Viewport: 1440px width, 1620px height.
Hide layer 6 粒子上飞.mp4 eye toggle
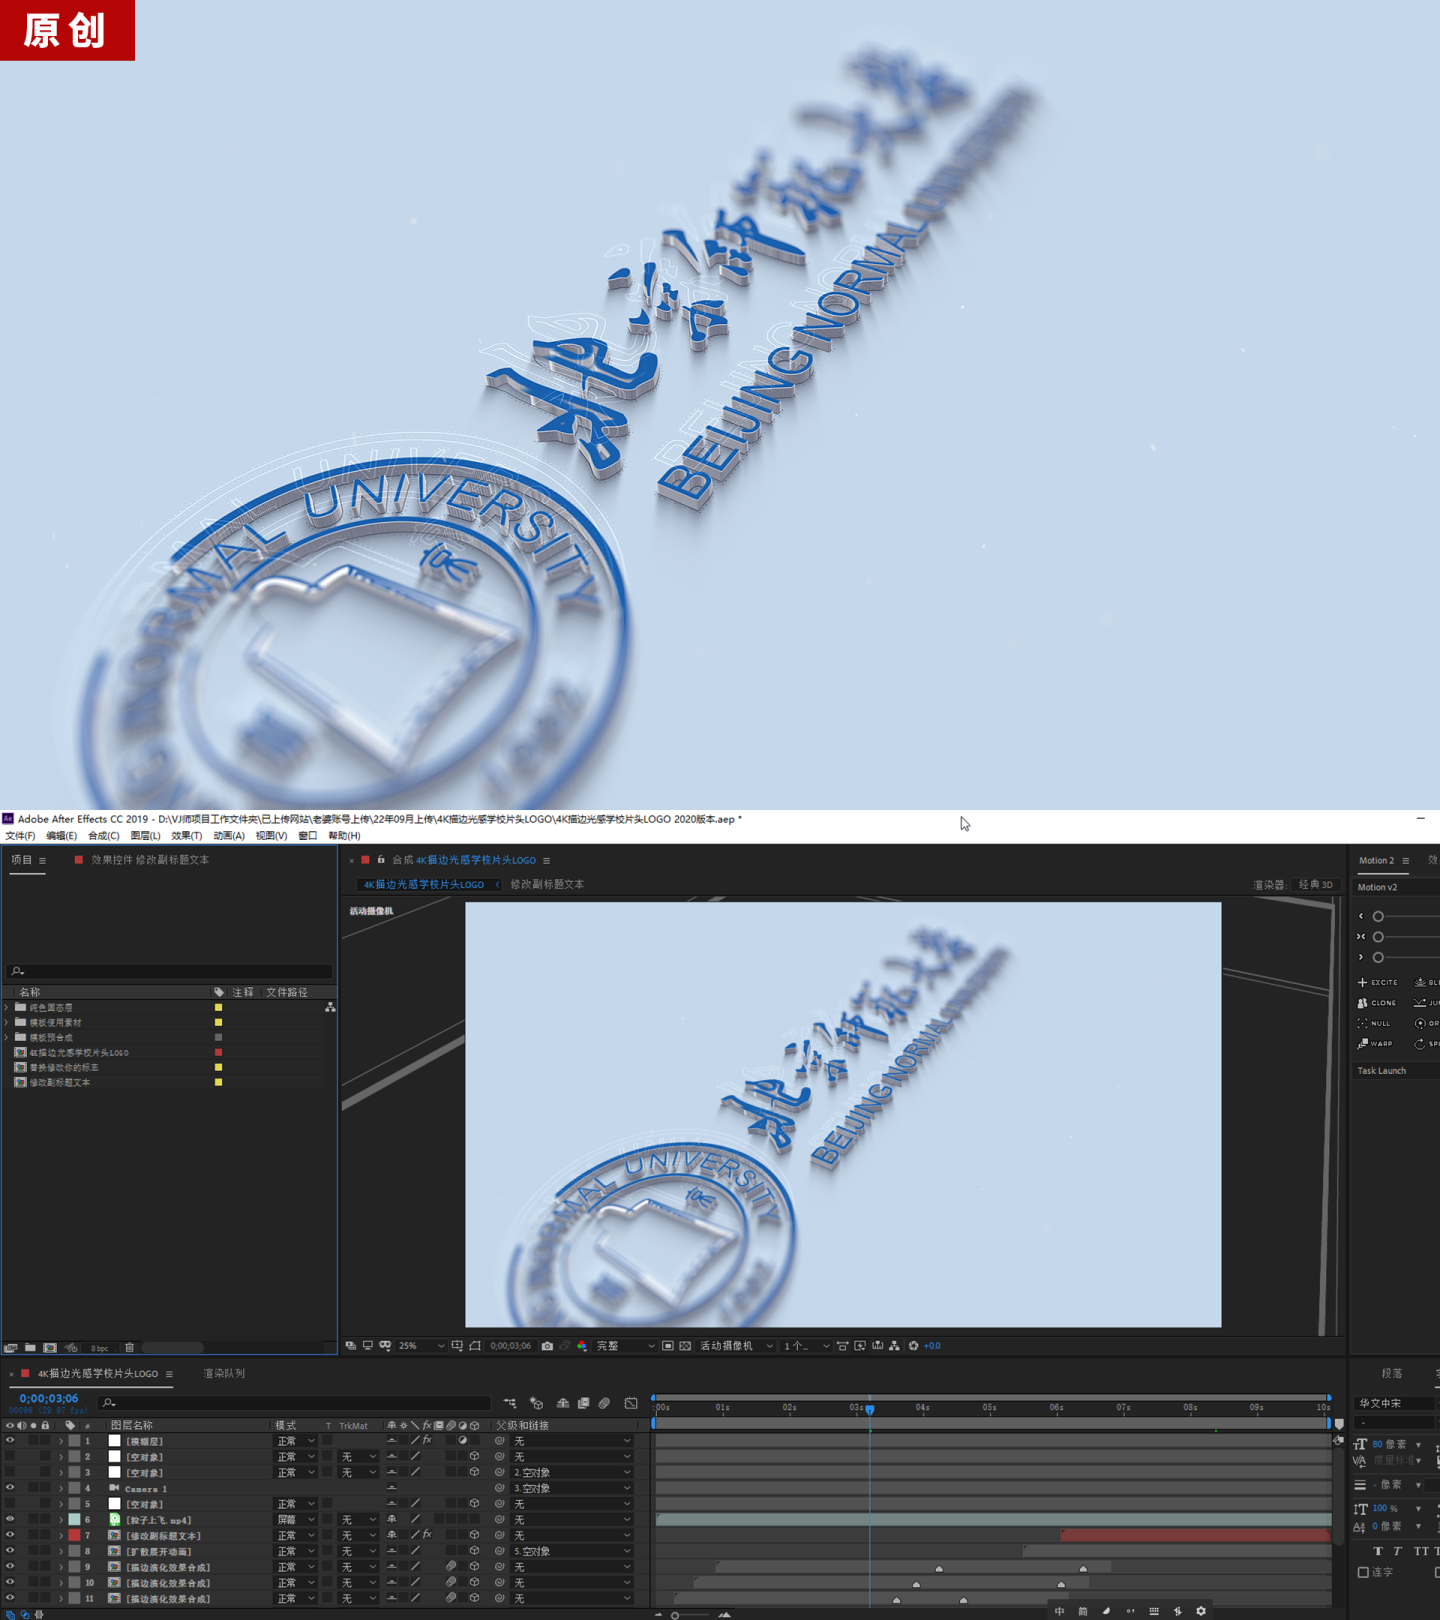pyautogui.click(x=10, y=1520)
